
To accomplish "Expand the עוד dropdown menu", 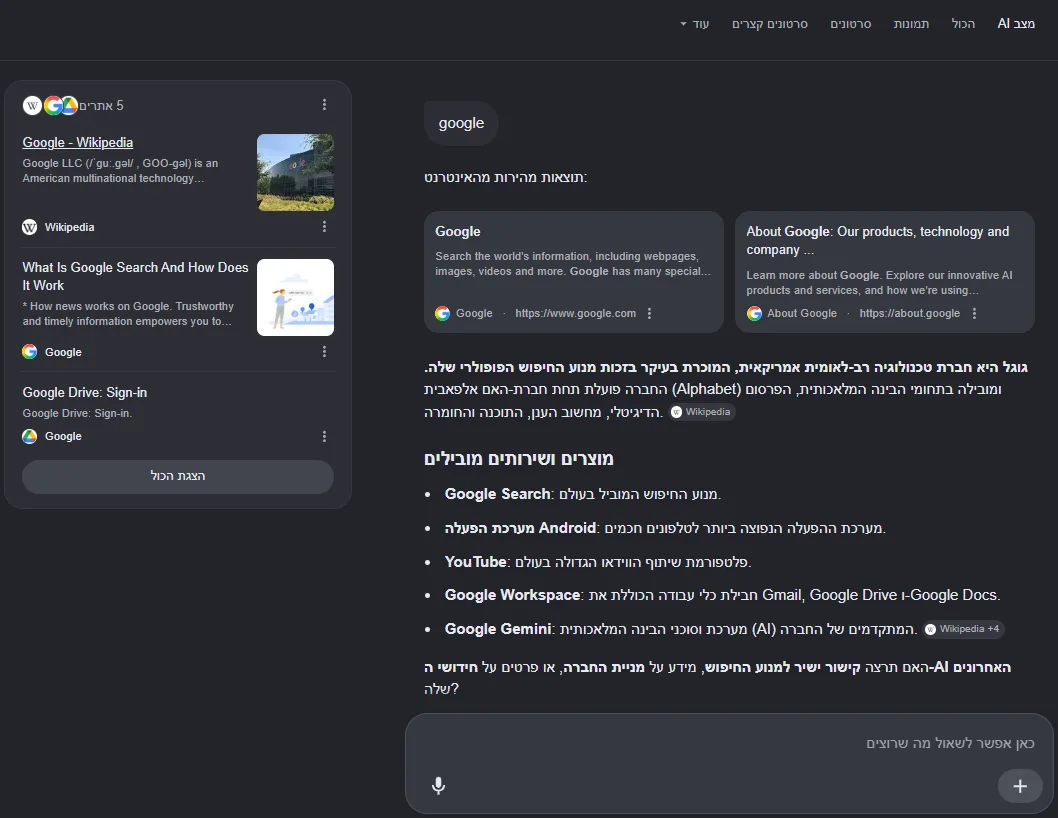I will (x=694, y=24).
